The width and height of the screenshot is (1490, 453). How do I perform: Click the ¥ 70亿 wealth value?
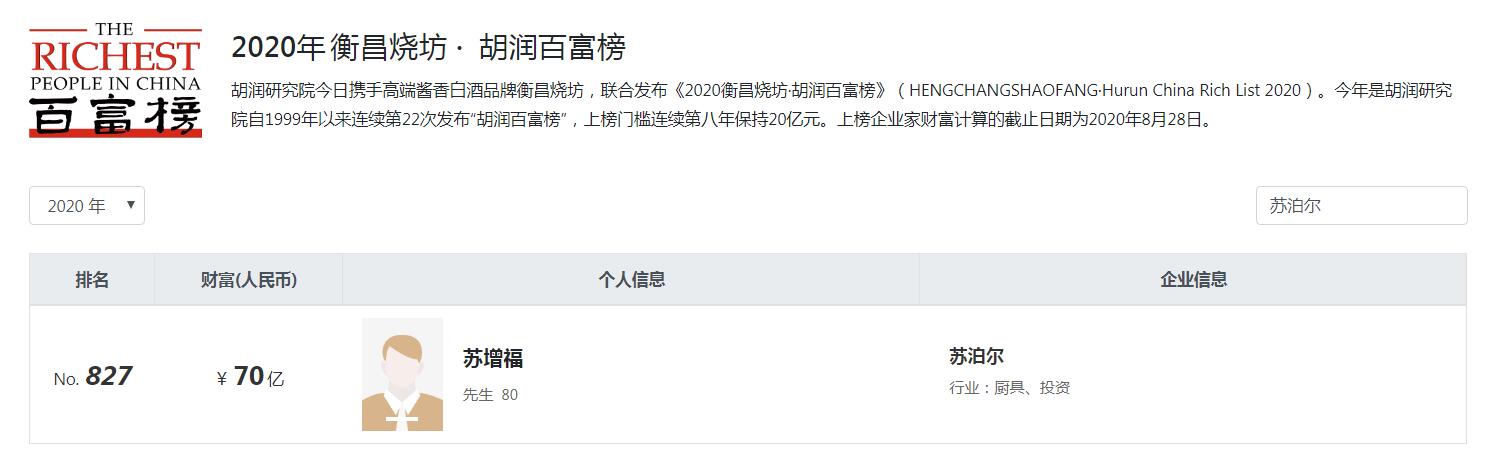(x=250, y=377)
